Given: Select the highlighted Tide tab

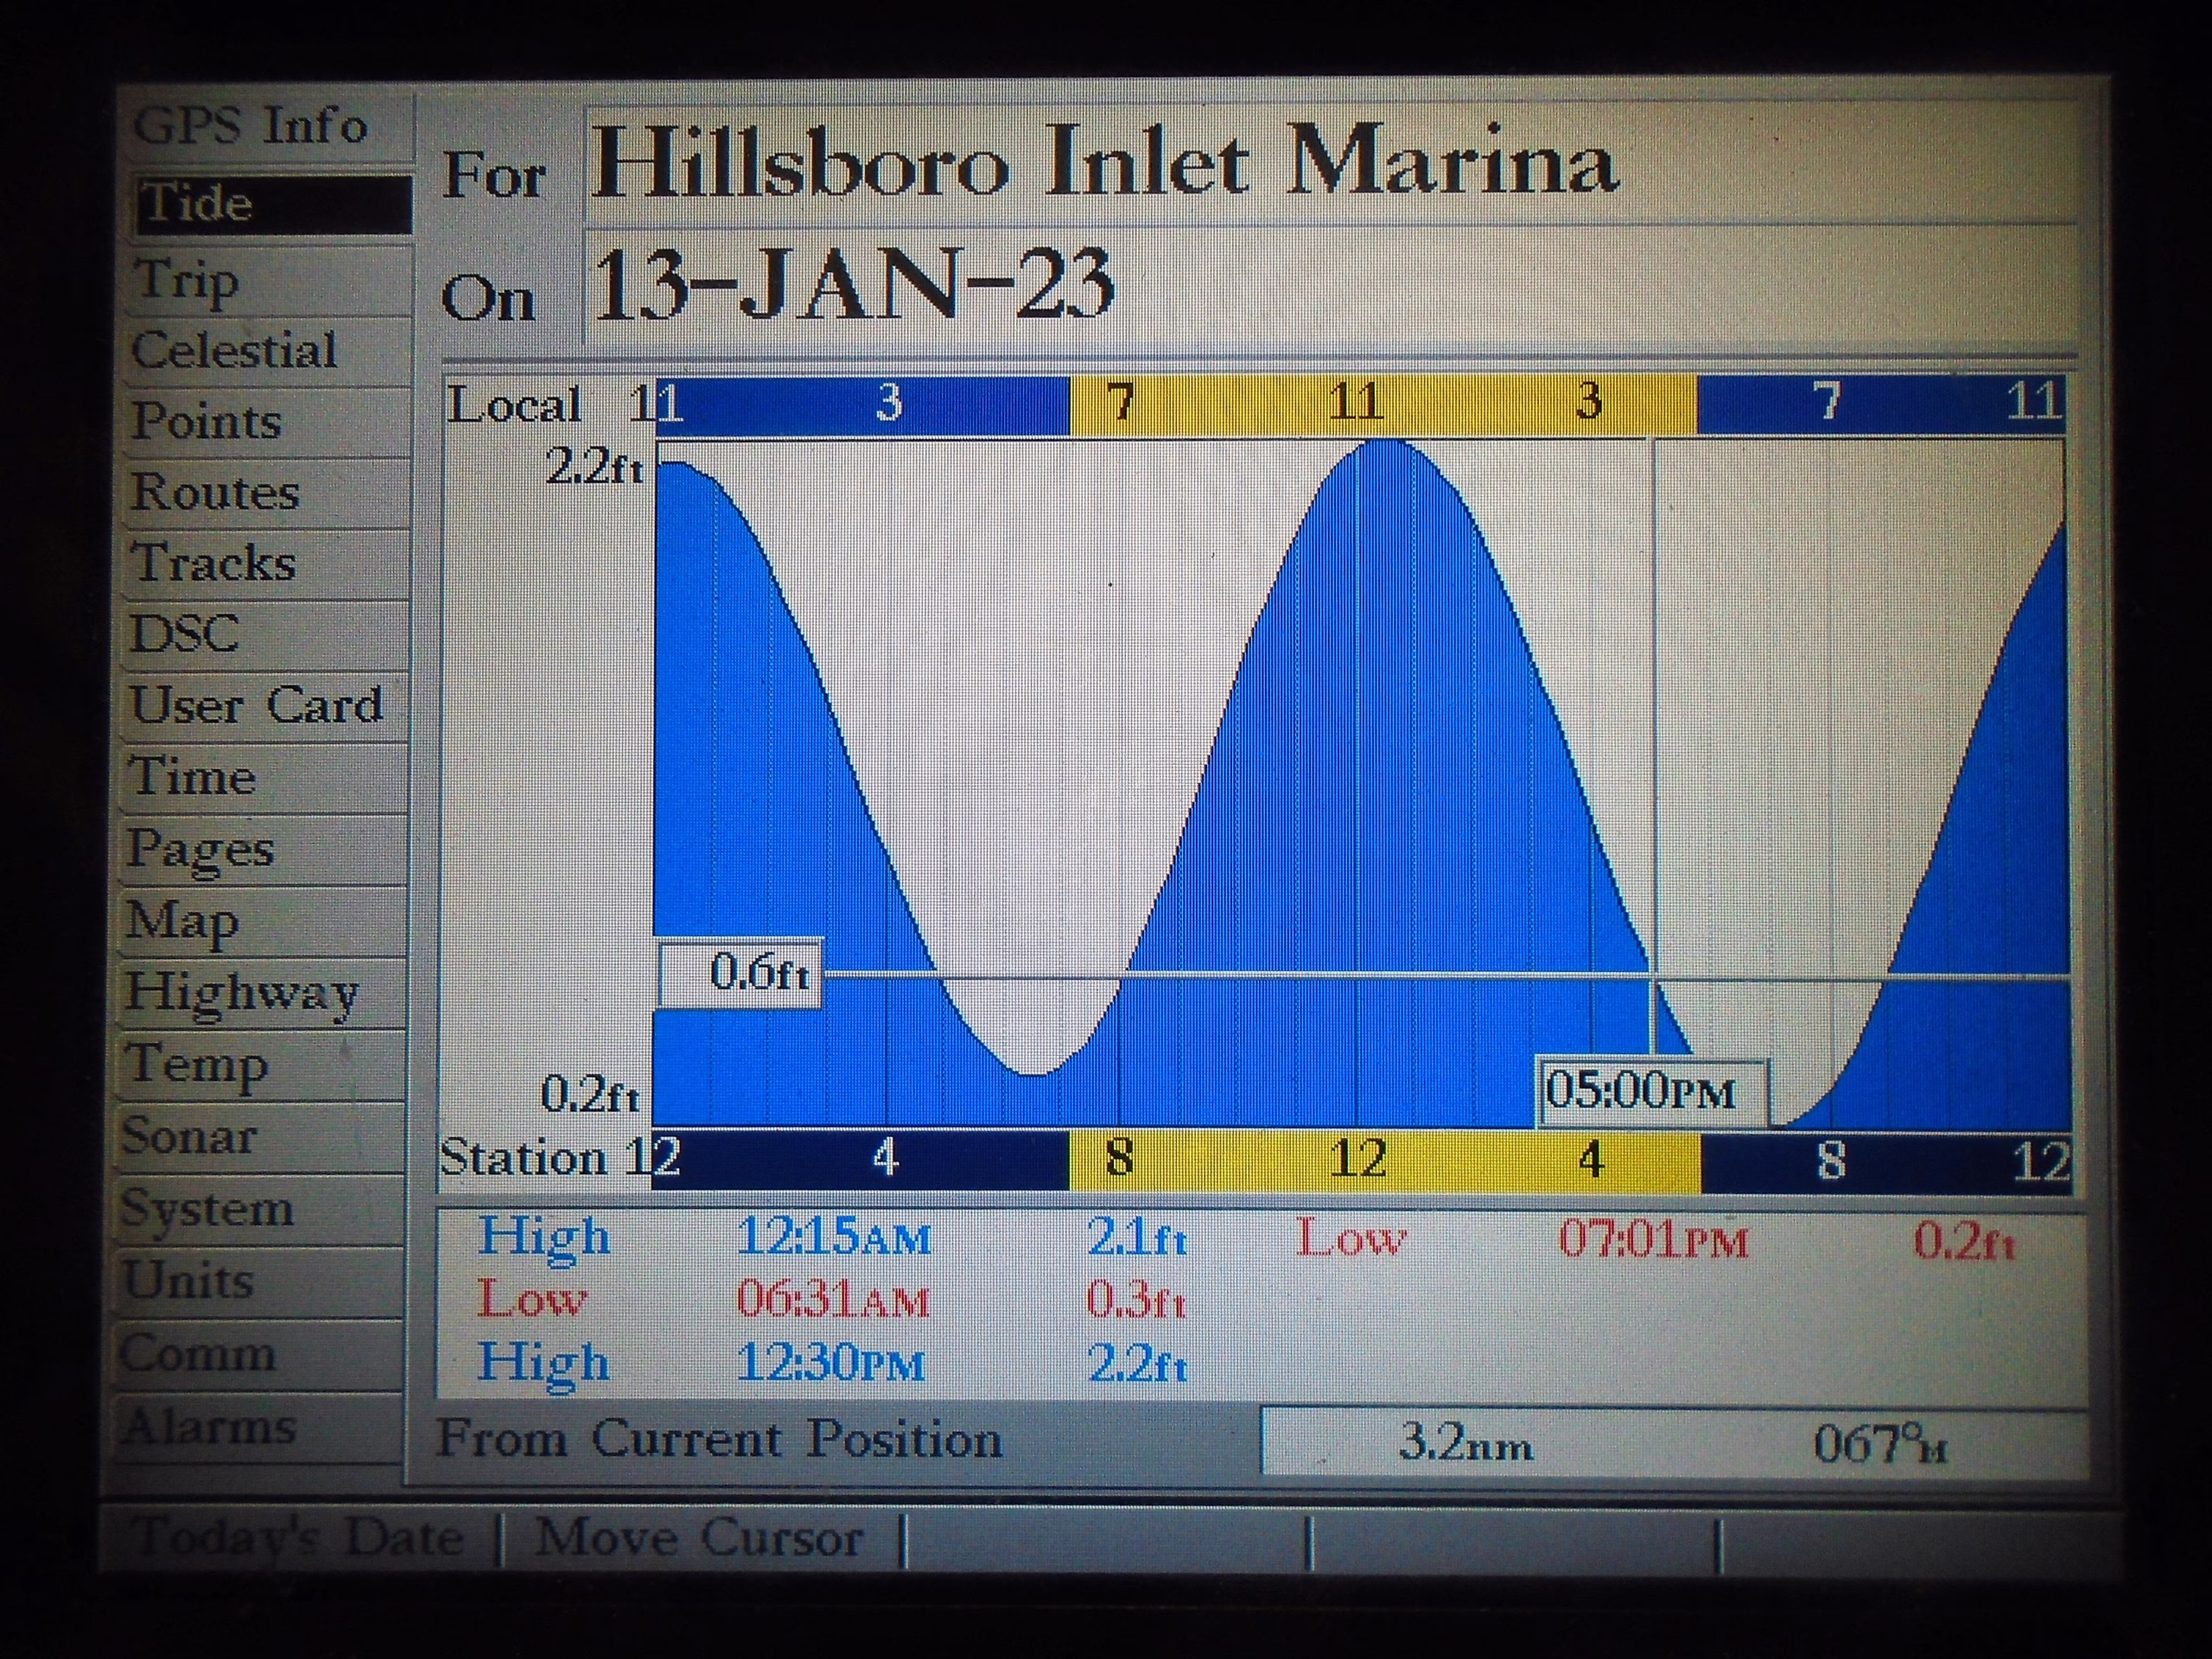Looking at the screenshot, I should tap(271, 204).
